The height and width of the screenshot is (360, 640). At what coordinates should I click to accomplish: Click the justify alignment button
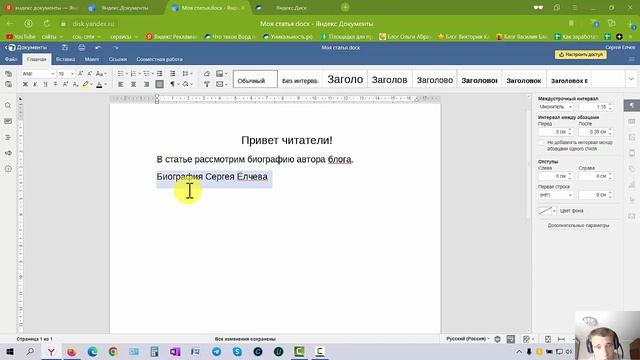click(160, 84)
